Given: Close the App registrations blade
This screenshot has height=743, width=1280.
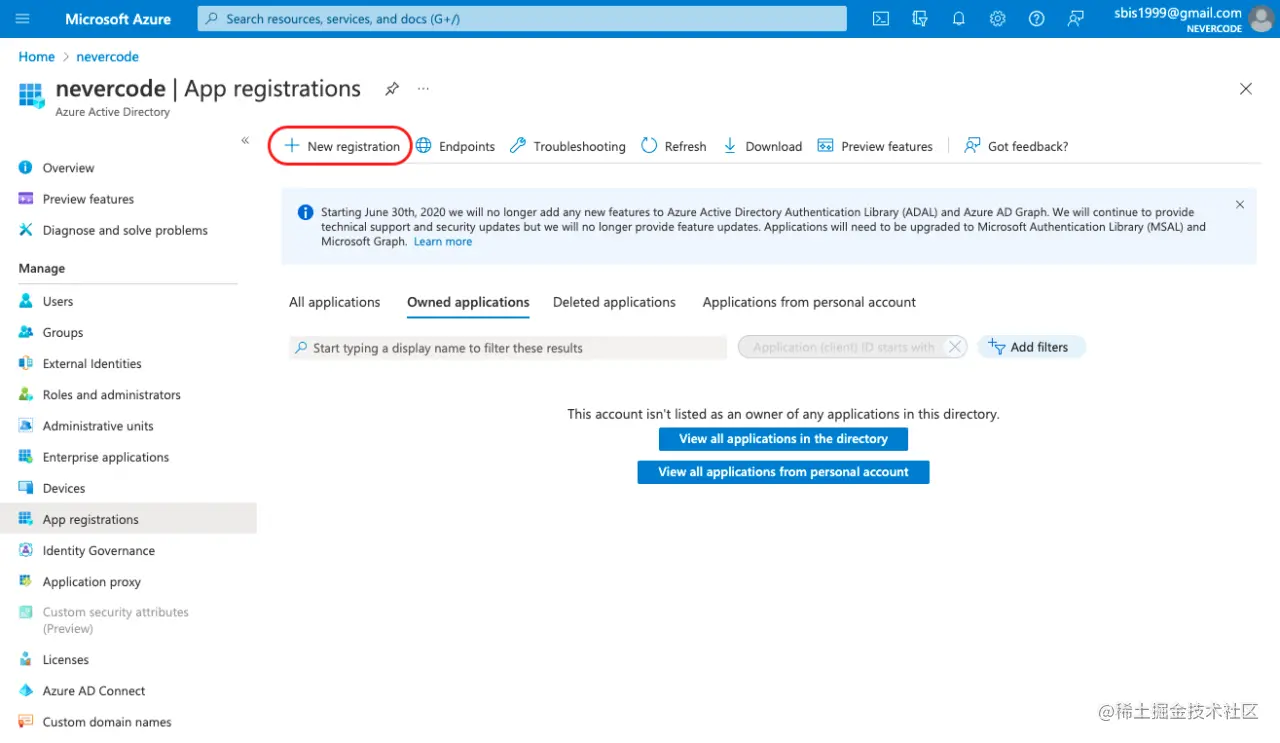Looking at the screenshot, I should click(1246, 89).
